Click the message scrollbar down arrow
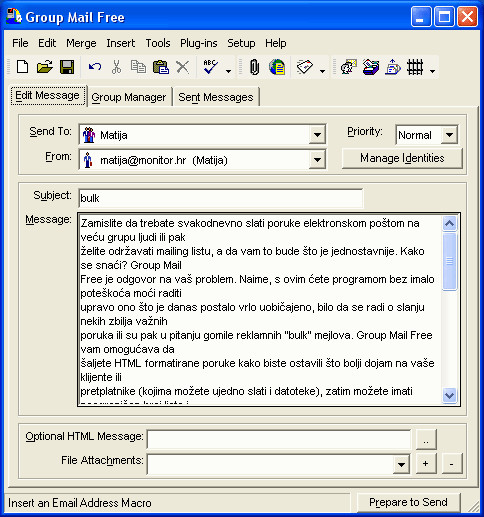Image resolution: width=484 pixels, height=517 pixels. coord(449,396)
